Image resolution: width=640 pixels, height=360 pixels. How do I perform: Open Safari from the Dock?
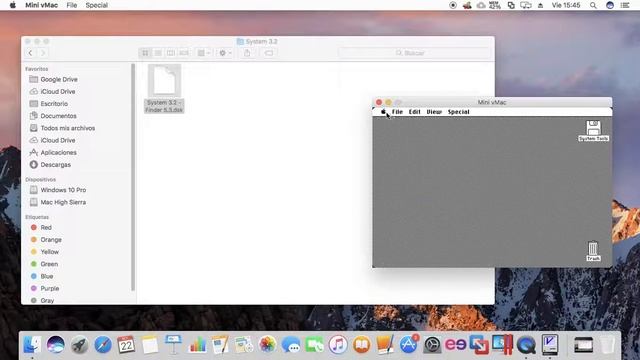click(103, 345)
